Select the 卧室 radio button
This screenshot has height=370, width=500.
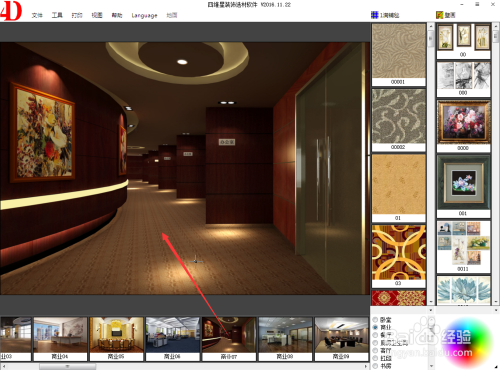click(x=375, y=320)
